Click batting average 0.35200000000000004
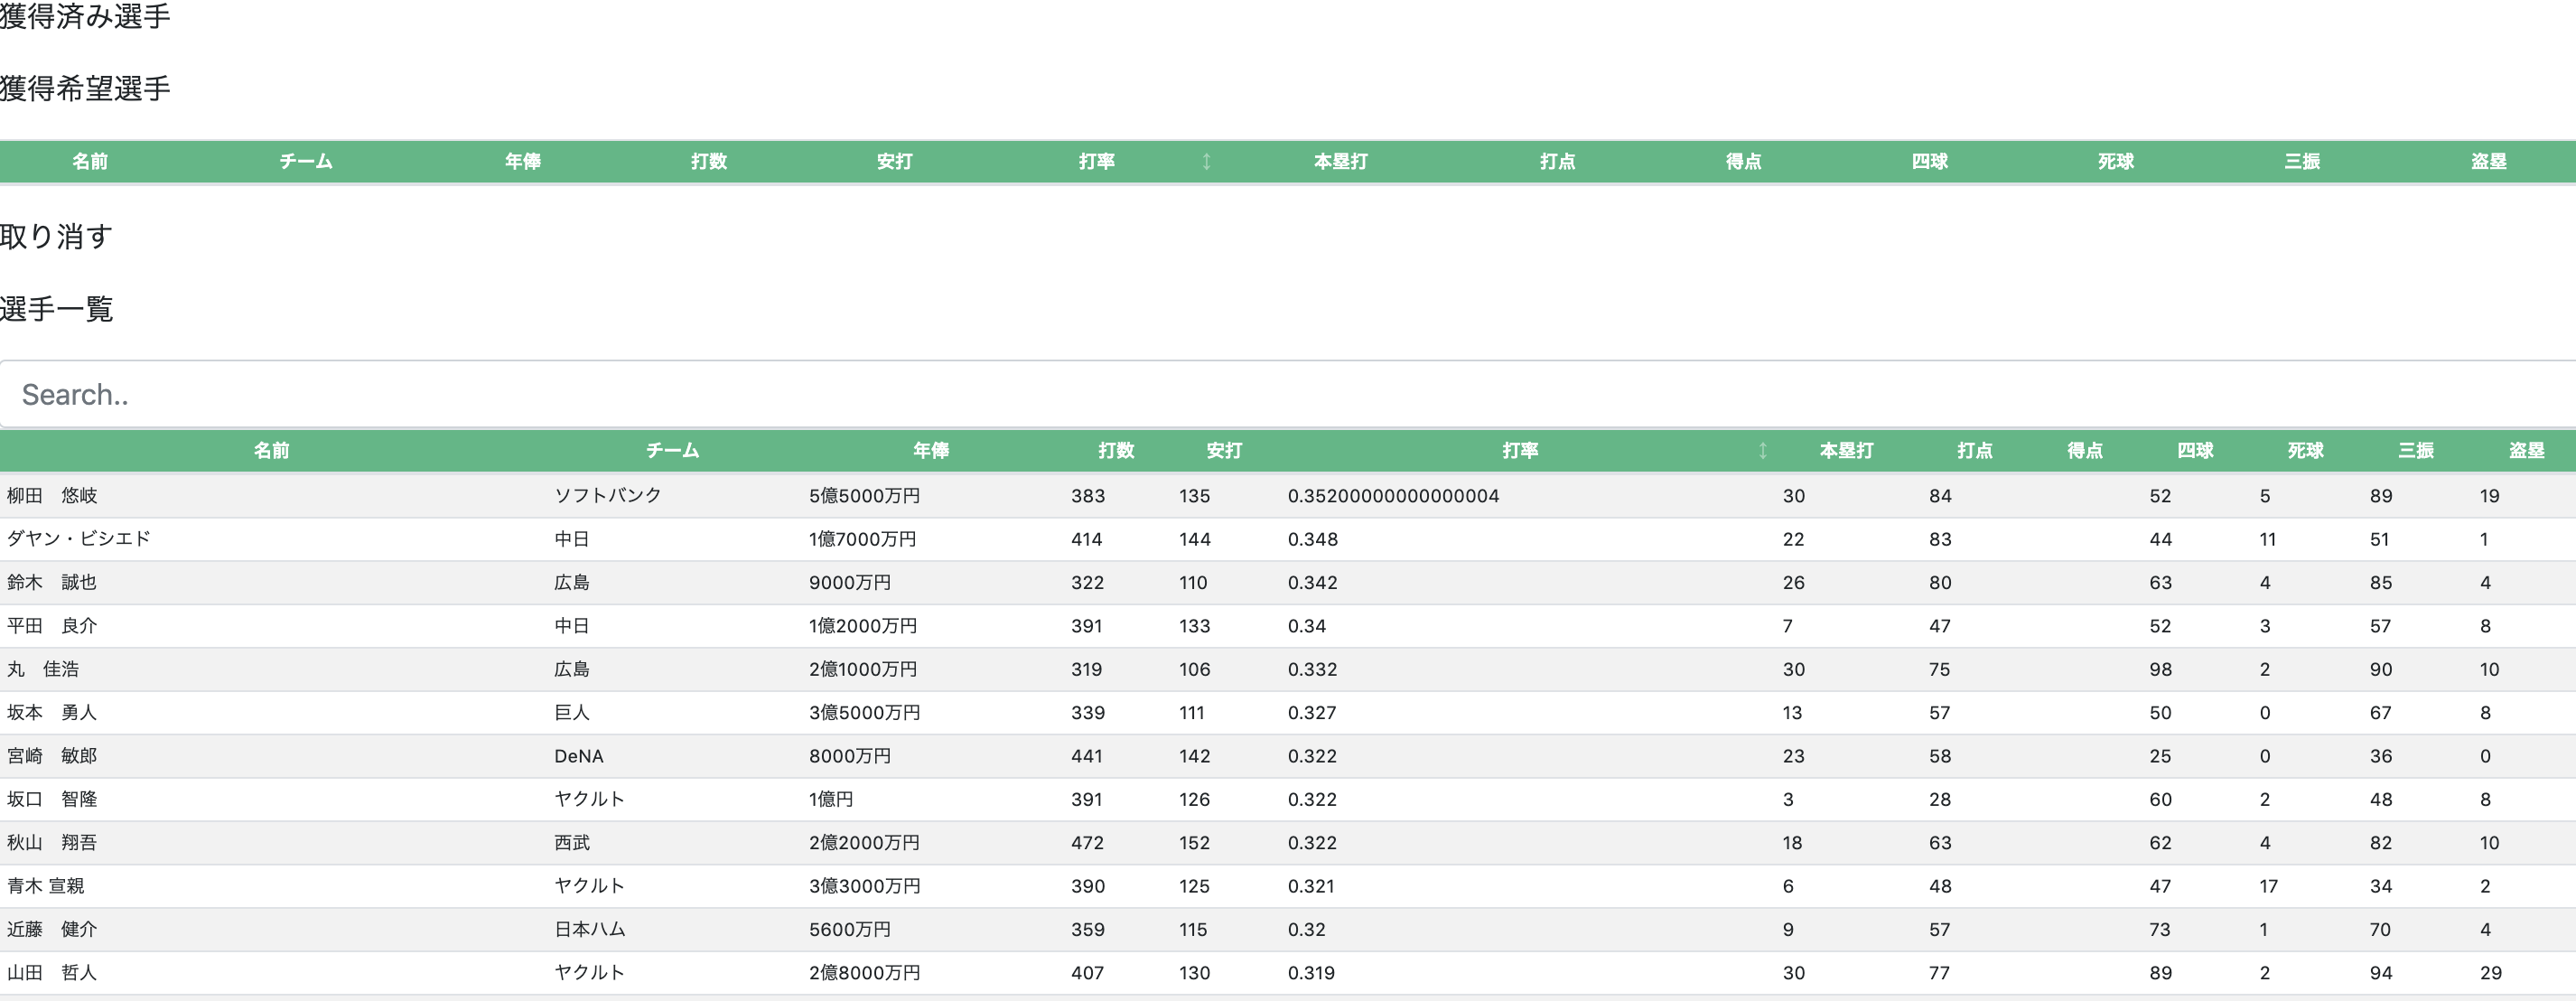Image resolution: width=2576 pixels, height=1001 pixels. [x=1393, y=496]
